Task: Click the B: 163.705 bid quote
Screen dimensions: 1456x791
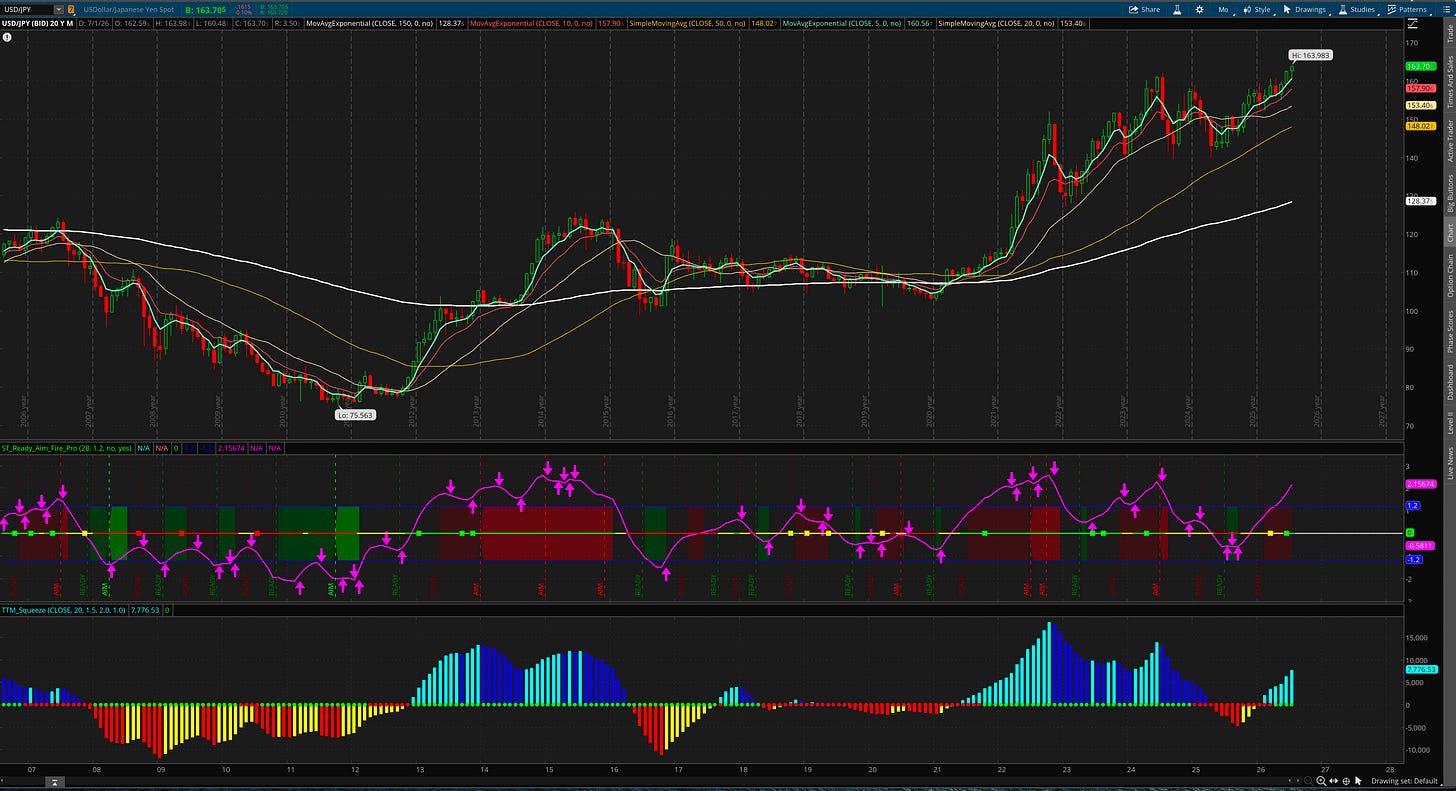Action: [205, 9]
